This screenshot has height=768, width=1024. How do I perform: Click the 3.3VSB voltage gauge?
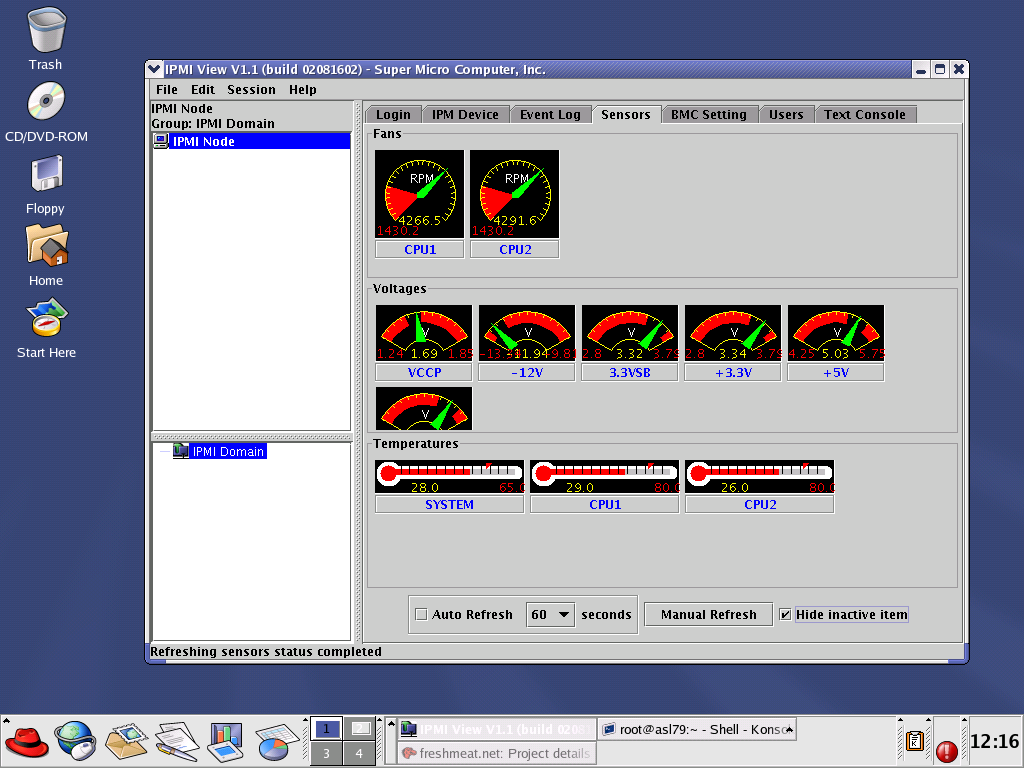(630, 332)
